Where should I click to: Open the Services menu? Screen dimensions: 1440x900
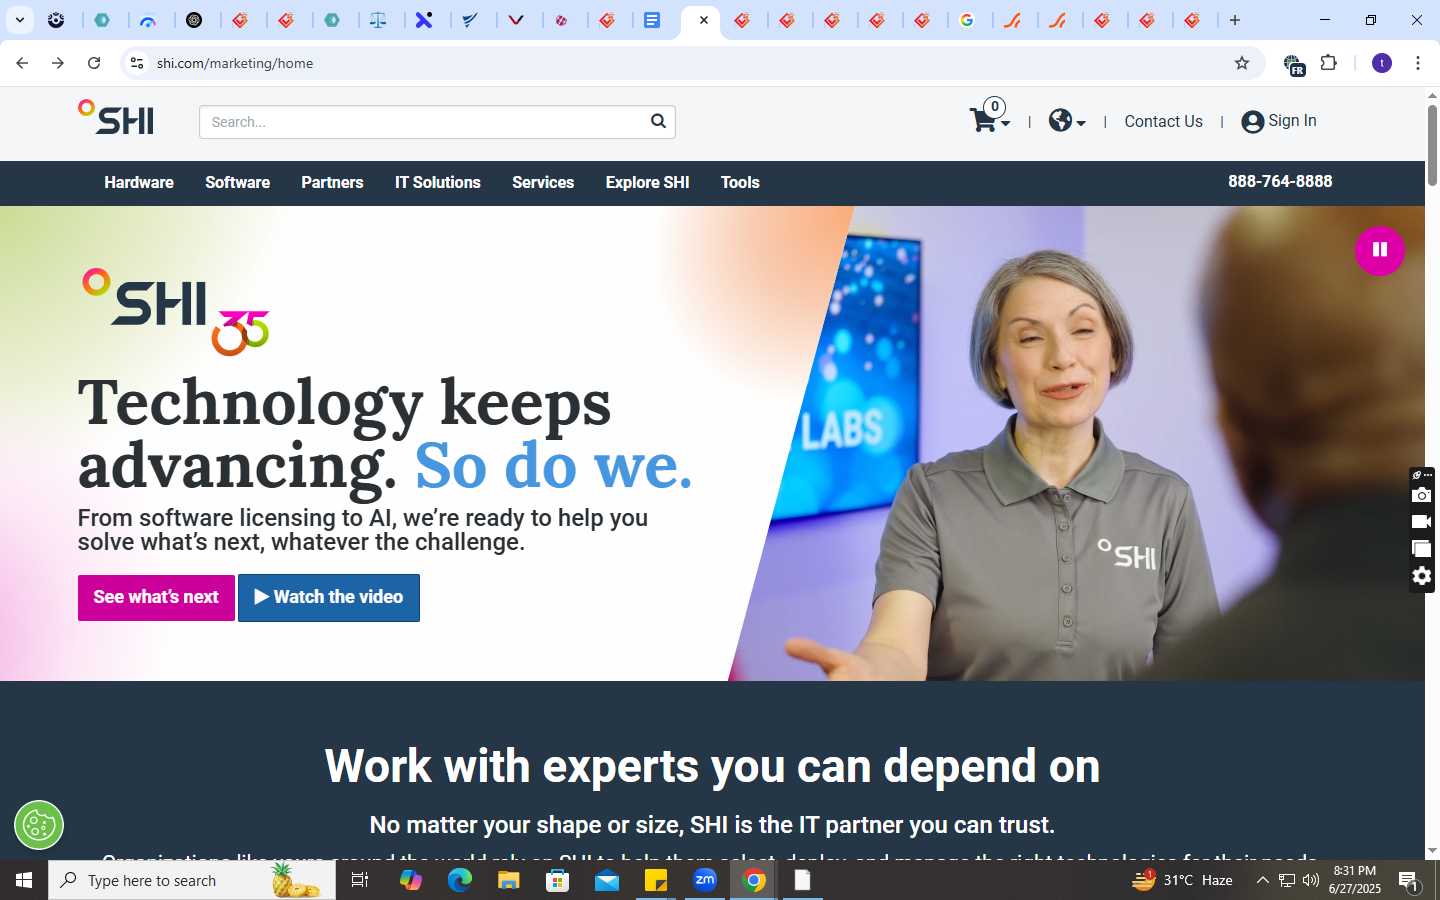coord(543,183)
